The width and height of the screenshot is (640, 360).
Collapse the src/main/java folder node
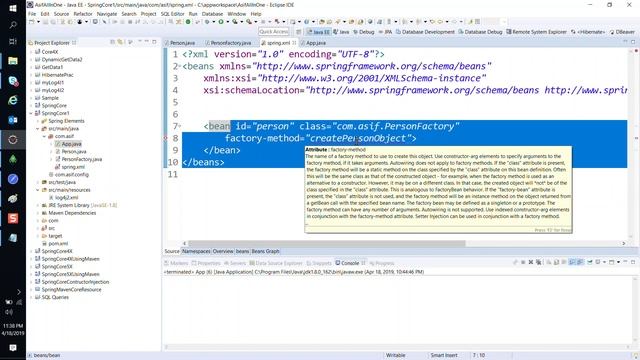[x=38, y=129]
